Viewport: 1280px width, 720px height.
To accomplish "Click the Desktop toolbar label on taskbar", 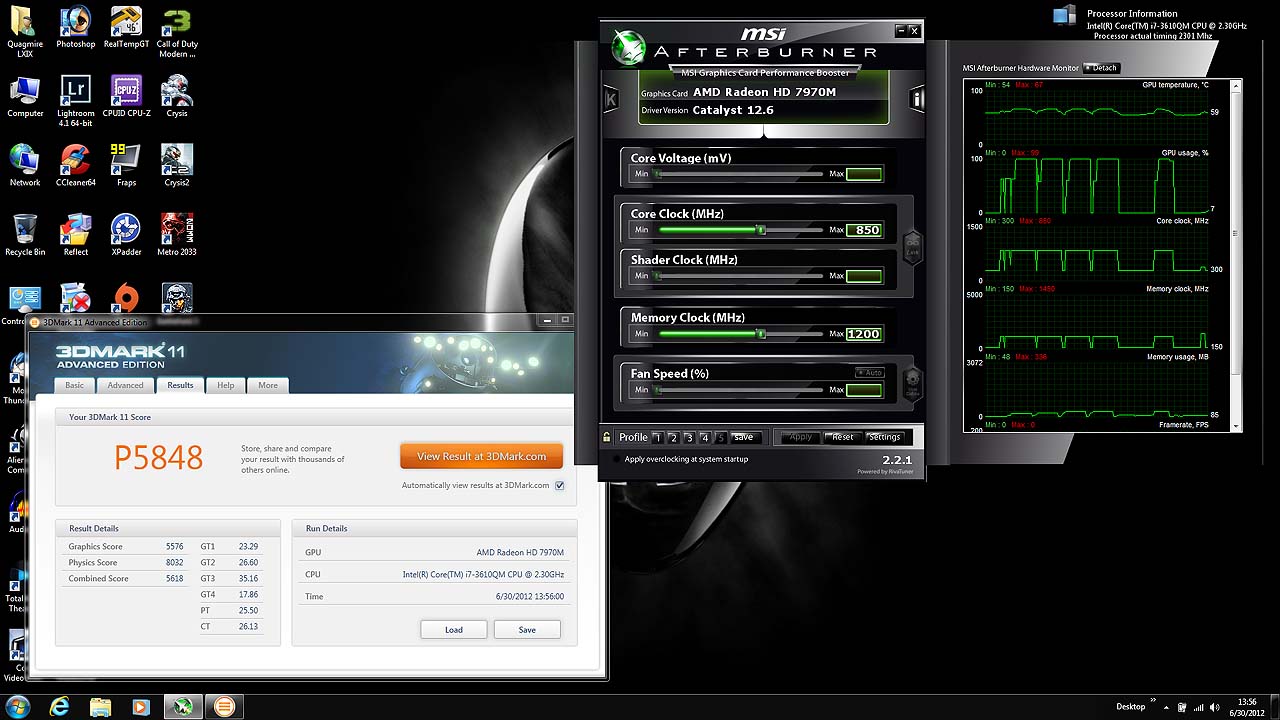I will pyautogui.click(x=1131, y=707).
